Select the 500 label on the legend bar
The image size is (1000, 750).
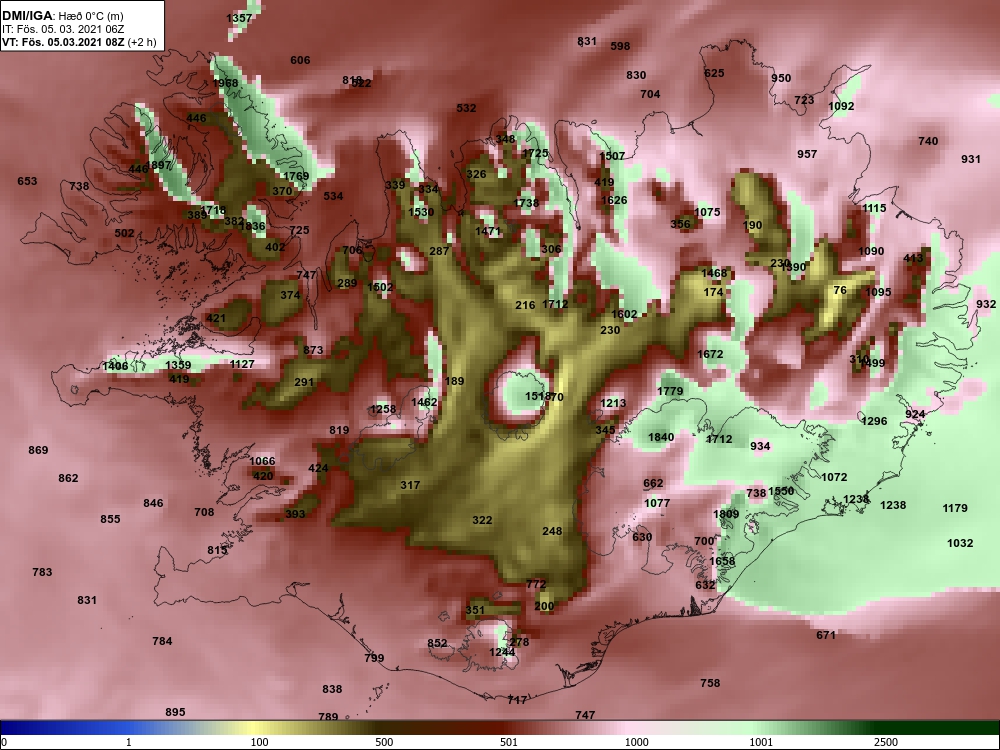point(385,742)
